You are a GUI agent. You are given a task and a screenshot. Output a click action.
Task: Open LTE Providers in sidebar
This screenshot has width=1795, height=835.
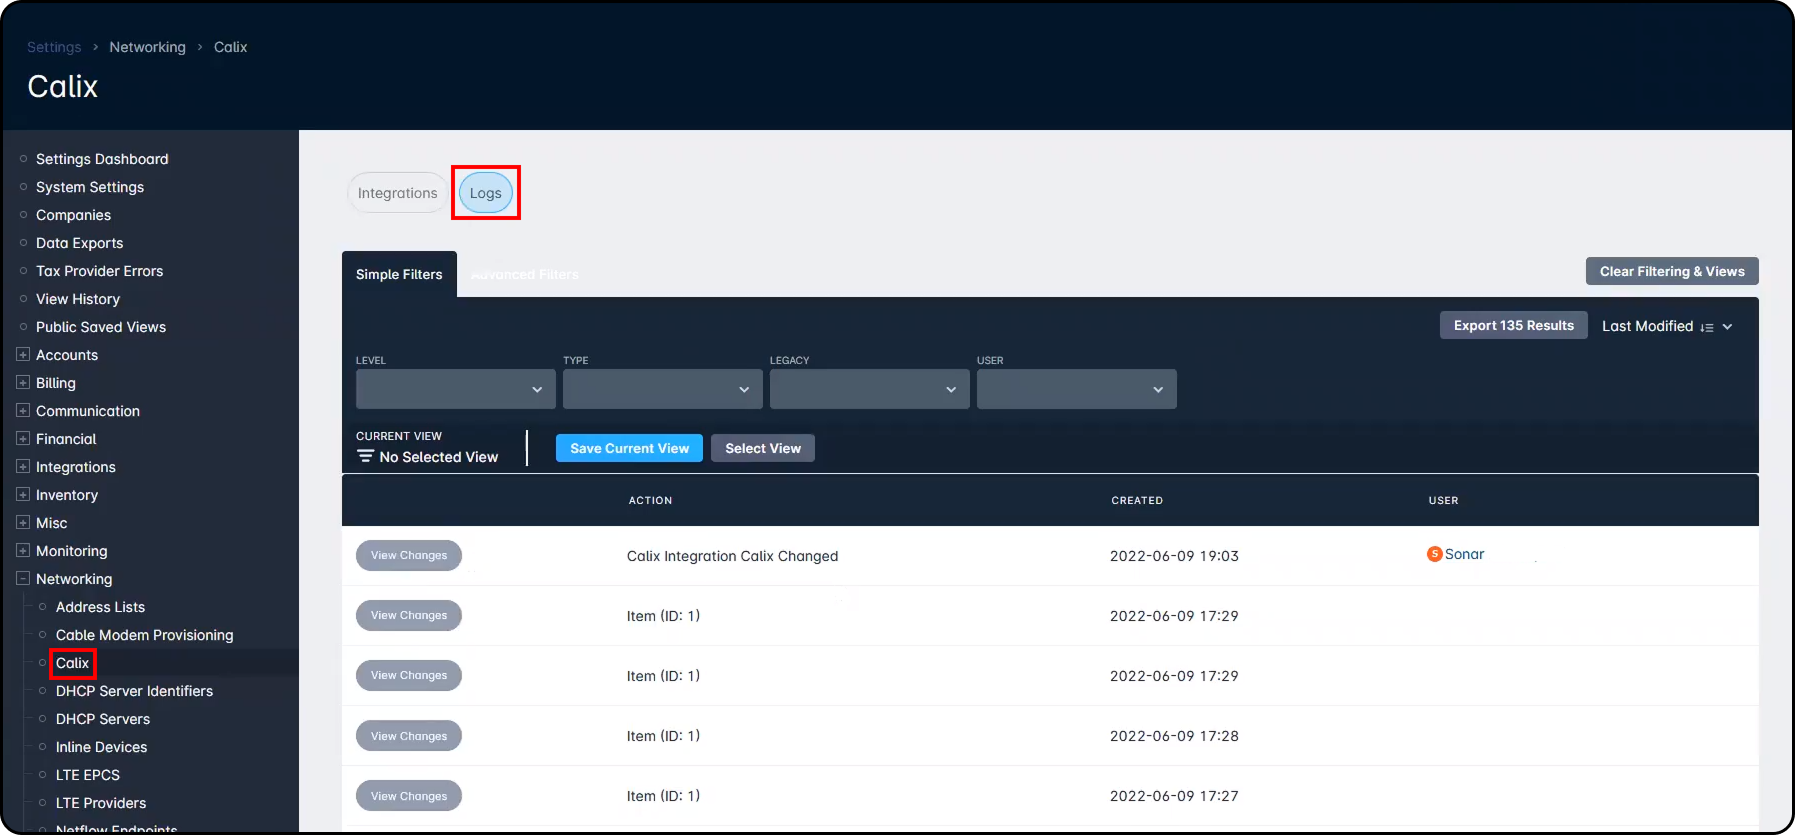pyautogui.click(x=101, y=803)
